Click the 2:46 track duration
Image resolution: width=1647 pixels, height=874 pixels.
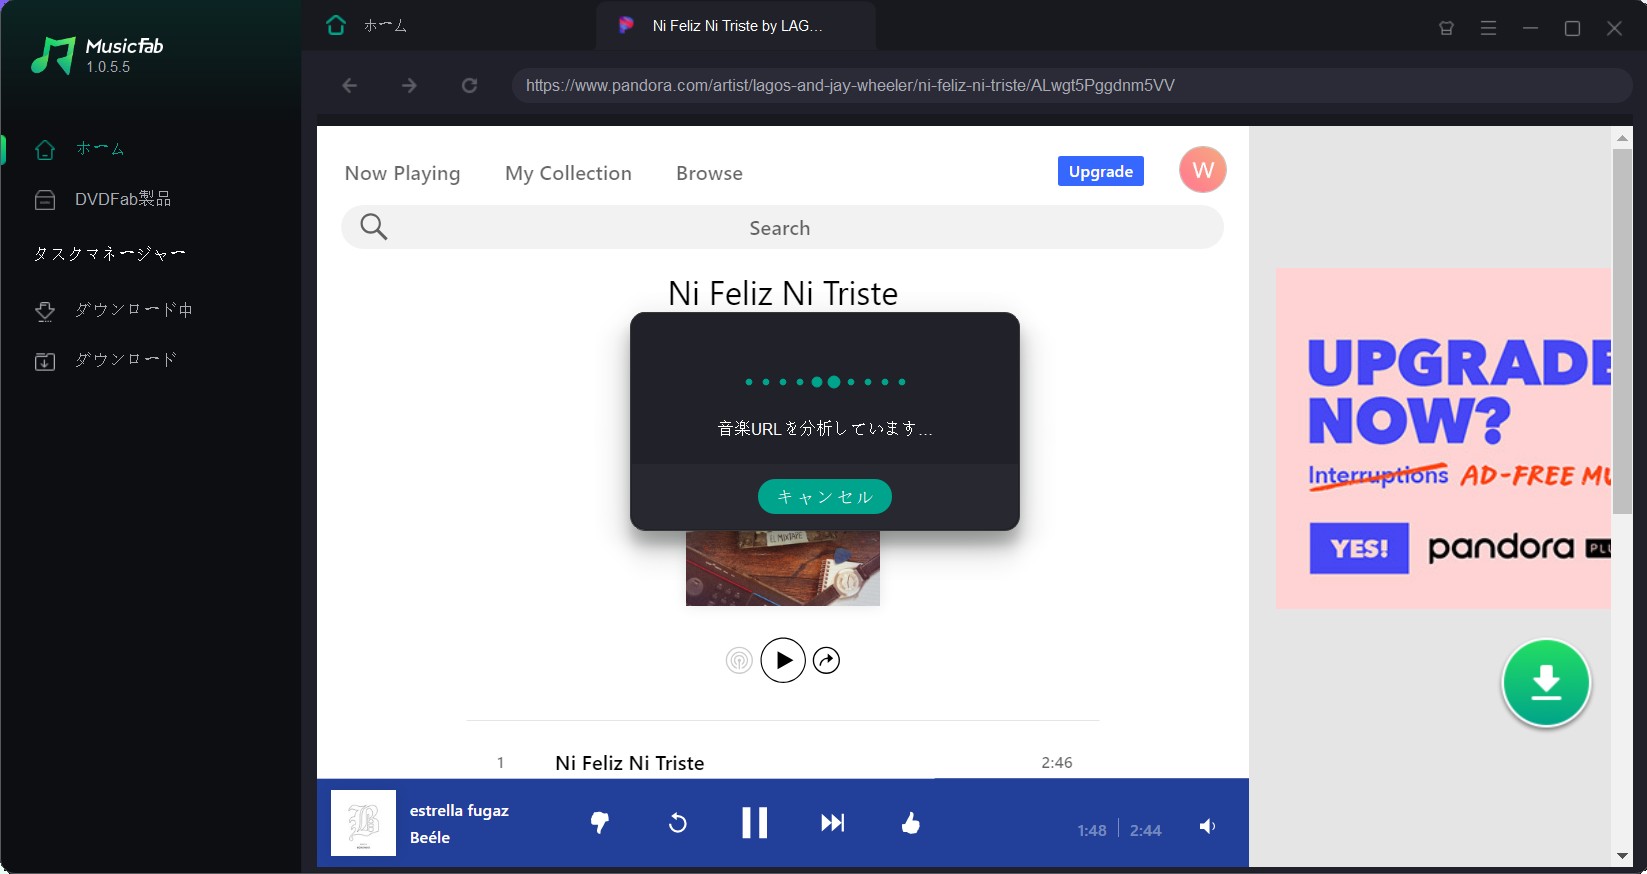pyautogui.click(x=1057, y=763)
